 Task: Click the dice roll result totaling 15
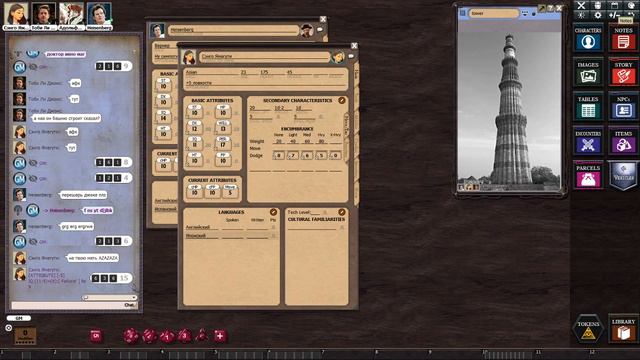coord(111,278)
